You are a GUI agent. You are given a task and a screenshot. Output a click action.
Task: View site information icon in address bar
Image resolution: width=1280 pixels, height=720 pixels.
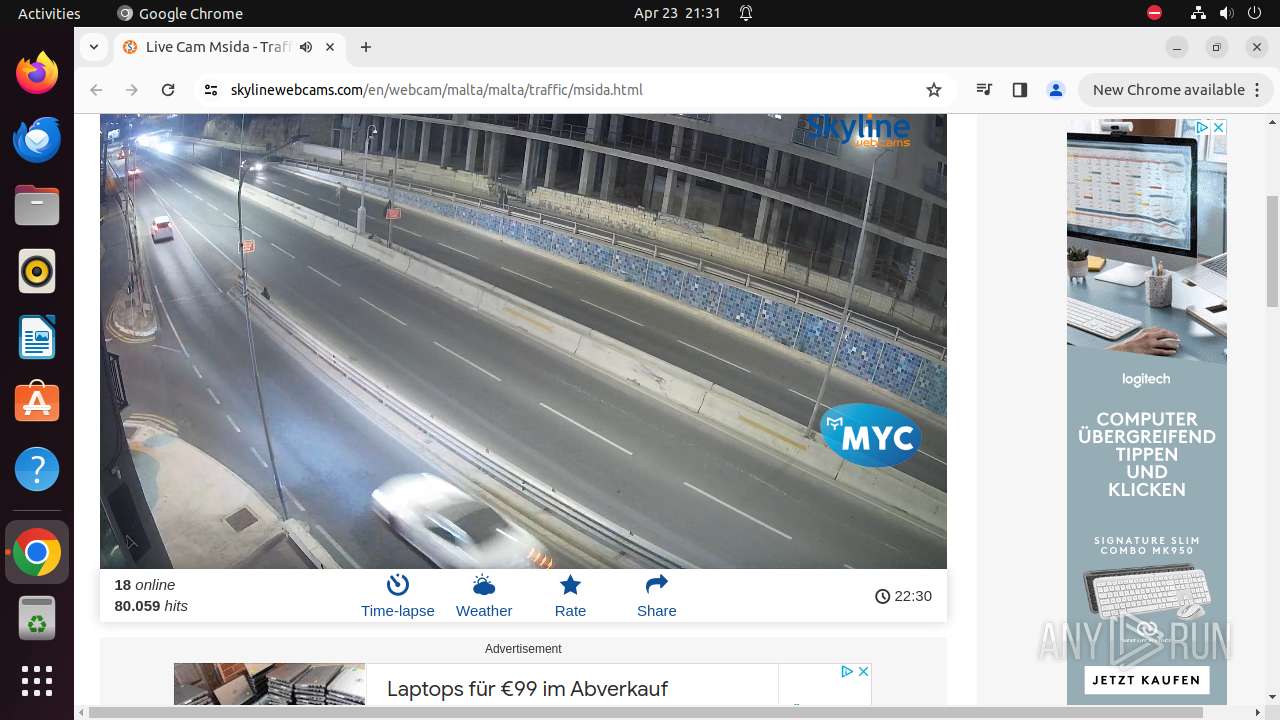pyautogui.click(x=210, y=90)
